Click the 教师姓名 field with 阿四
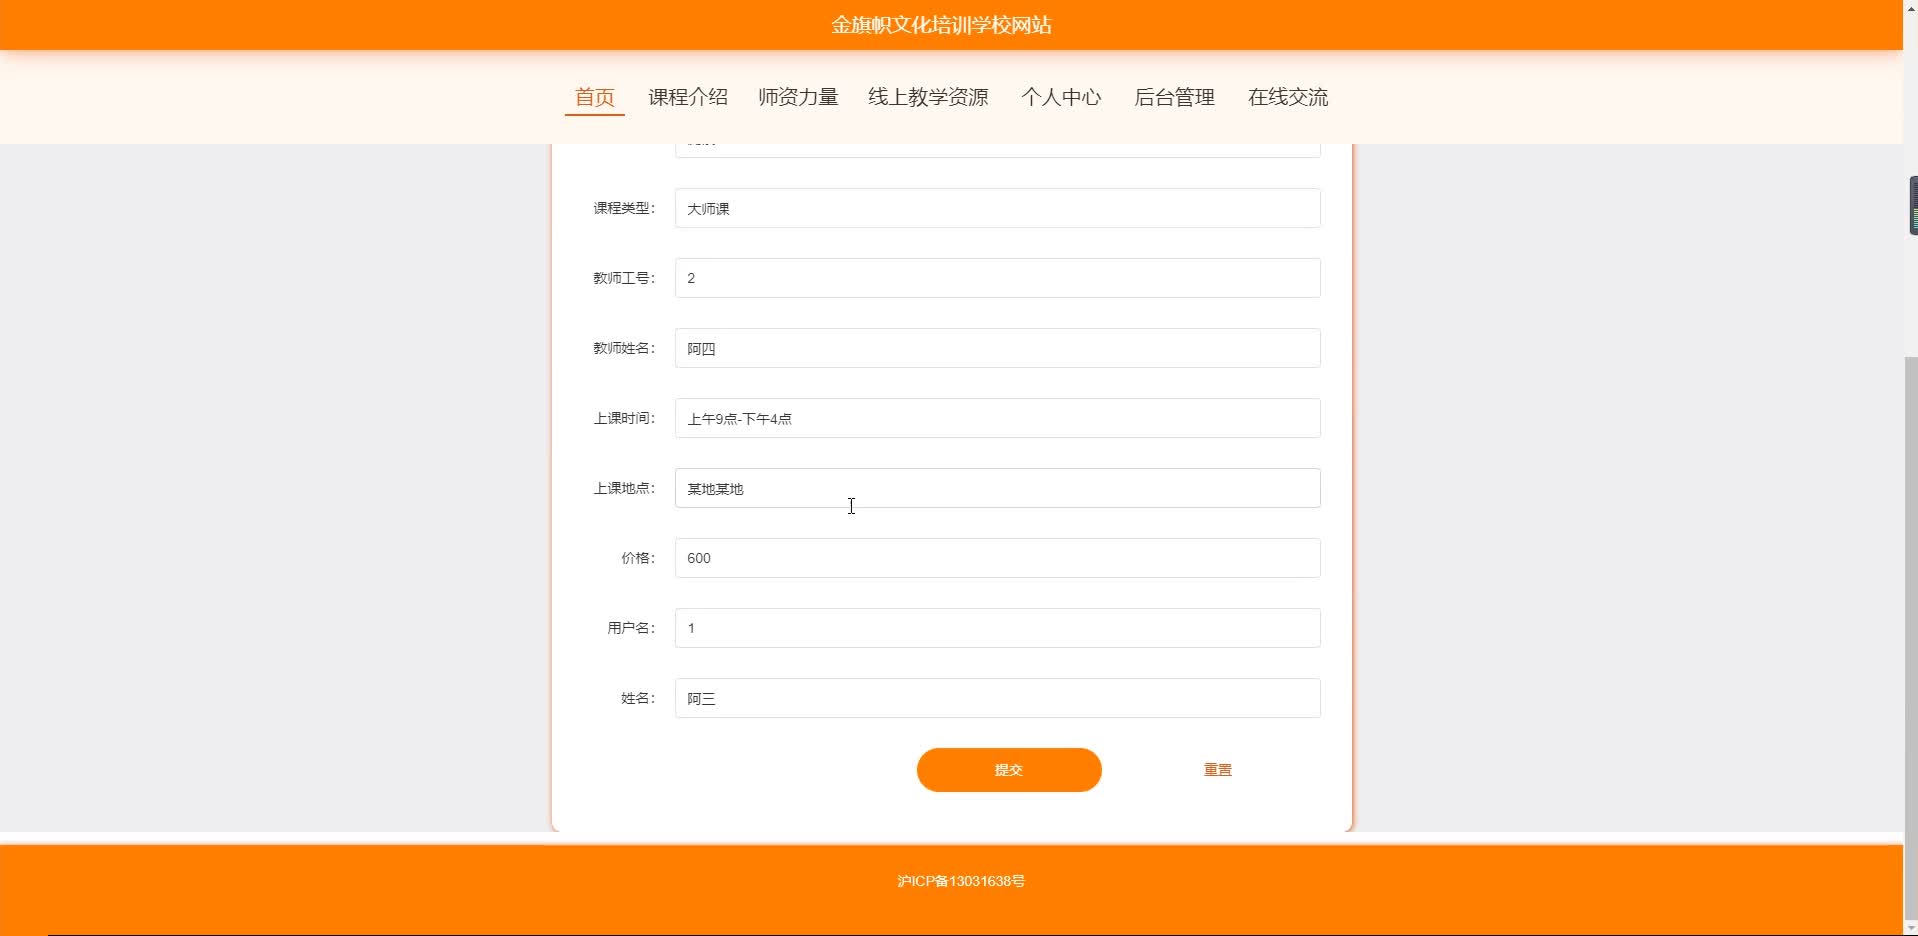 (998, 348)
